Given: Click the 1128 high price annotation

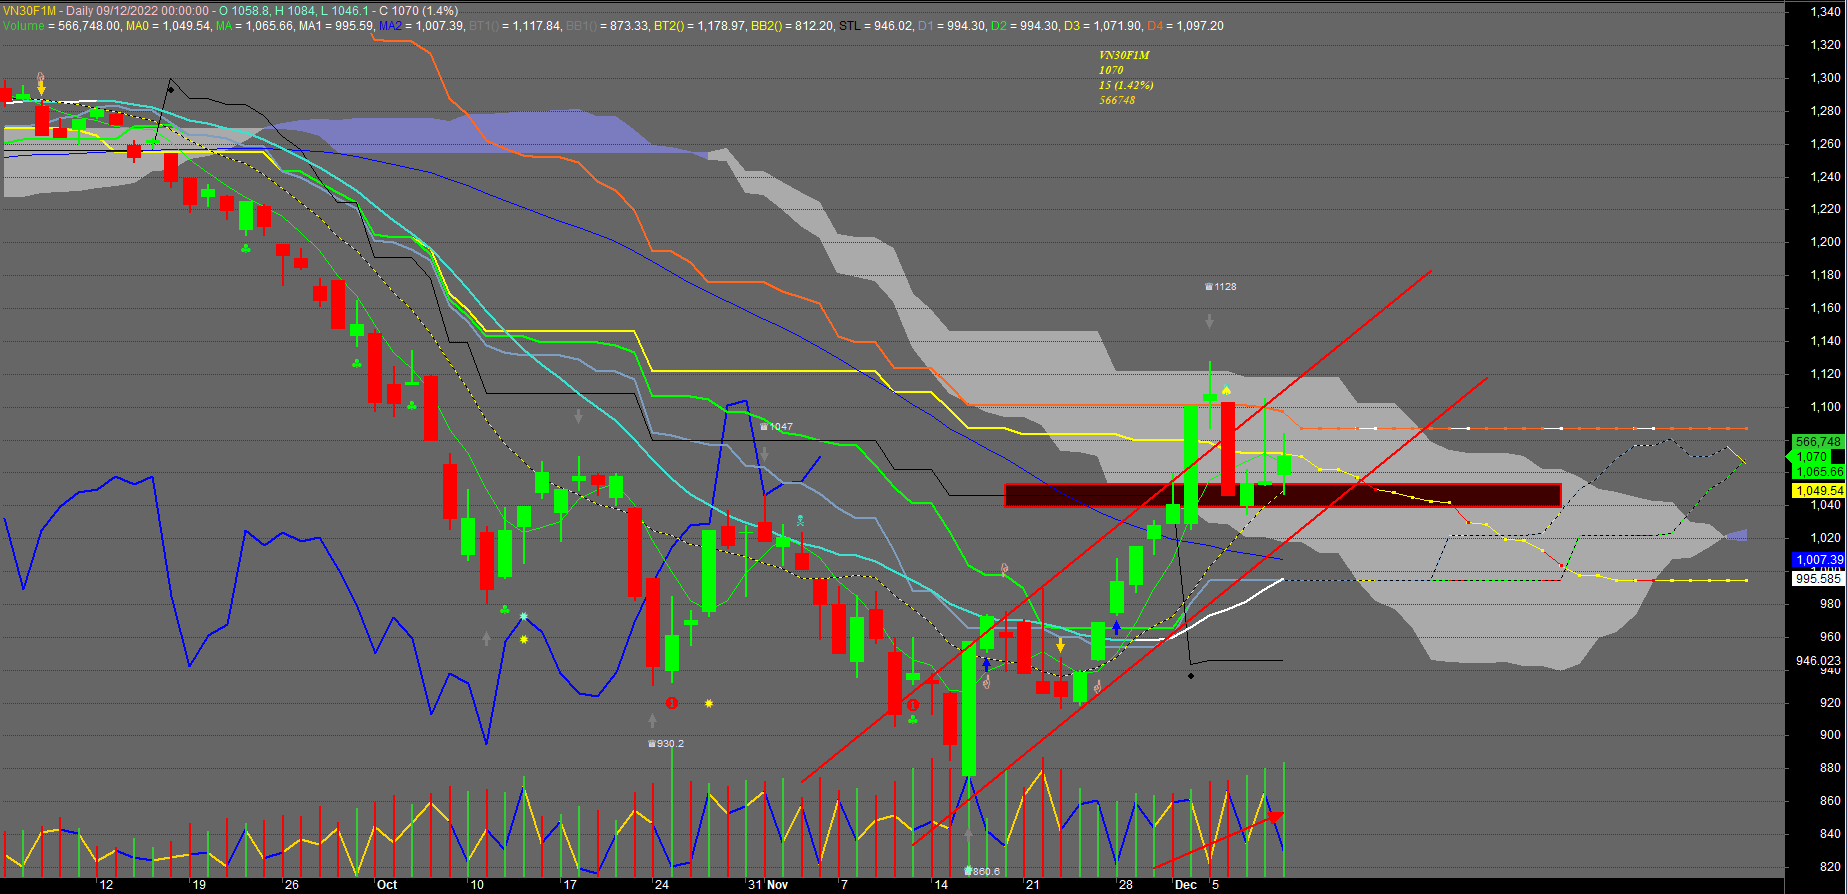Looking at the screenshot, I should coord(1221,287).
